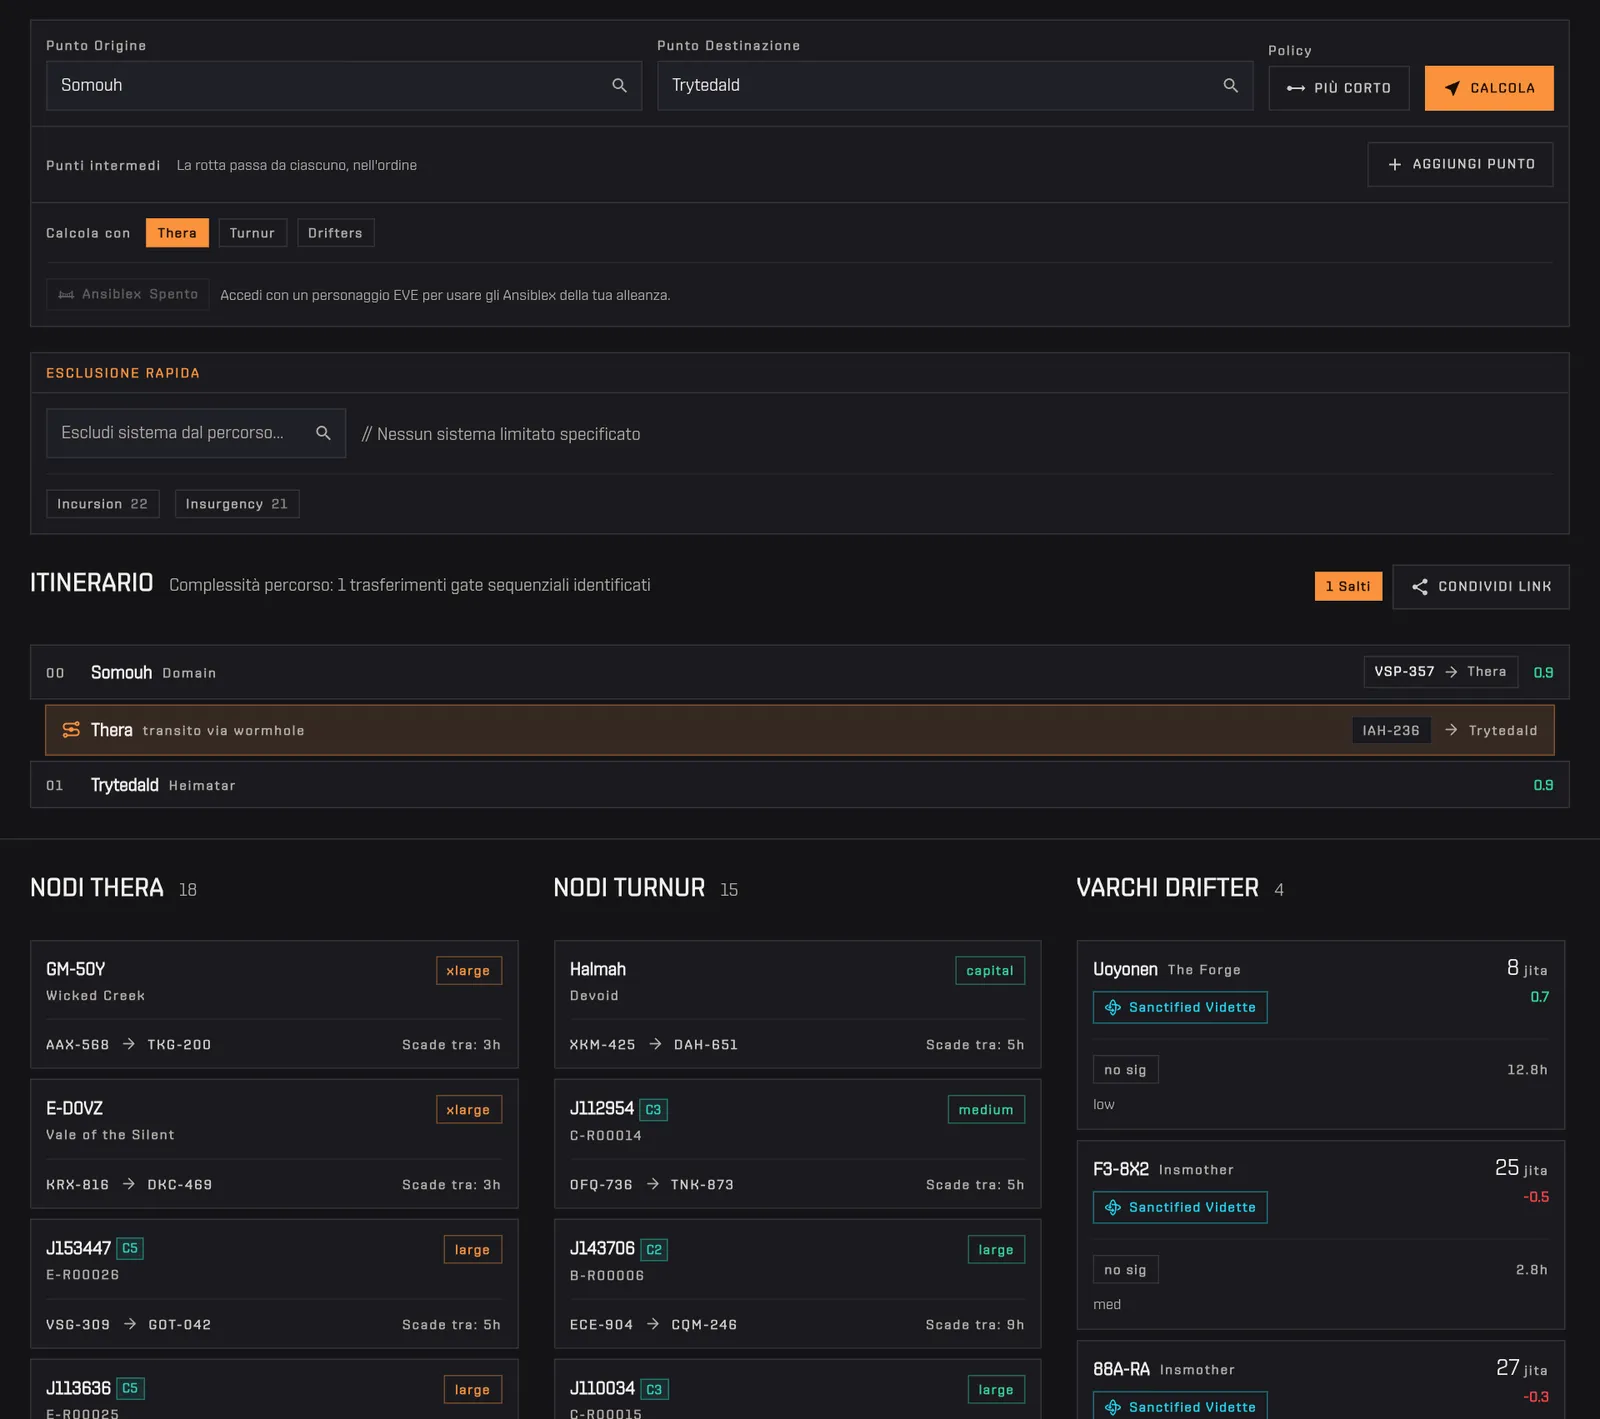Viewport: 1600px width, 1419px height.
Task: Select the Trytedald Heimatar itinerary row
Action: pyautogui.click(x=799, y=785)
